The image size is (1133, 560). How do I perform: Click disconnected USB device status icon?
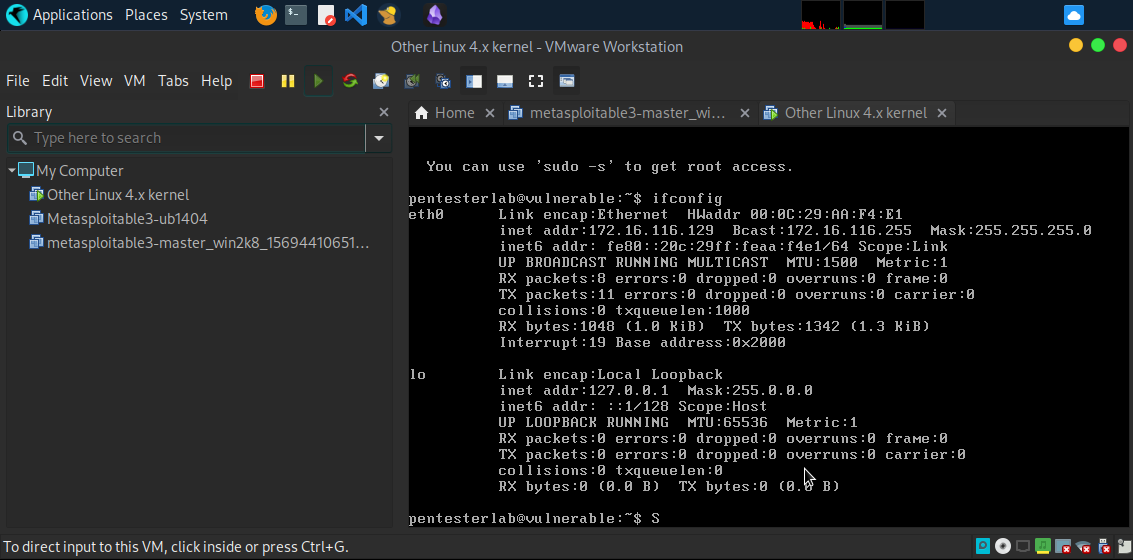[1103, 546]
